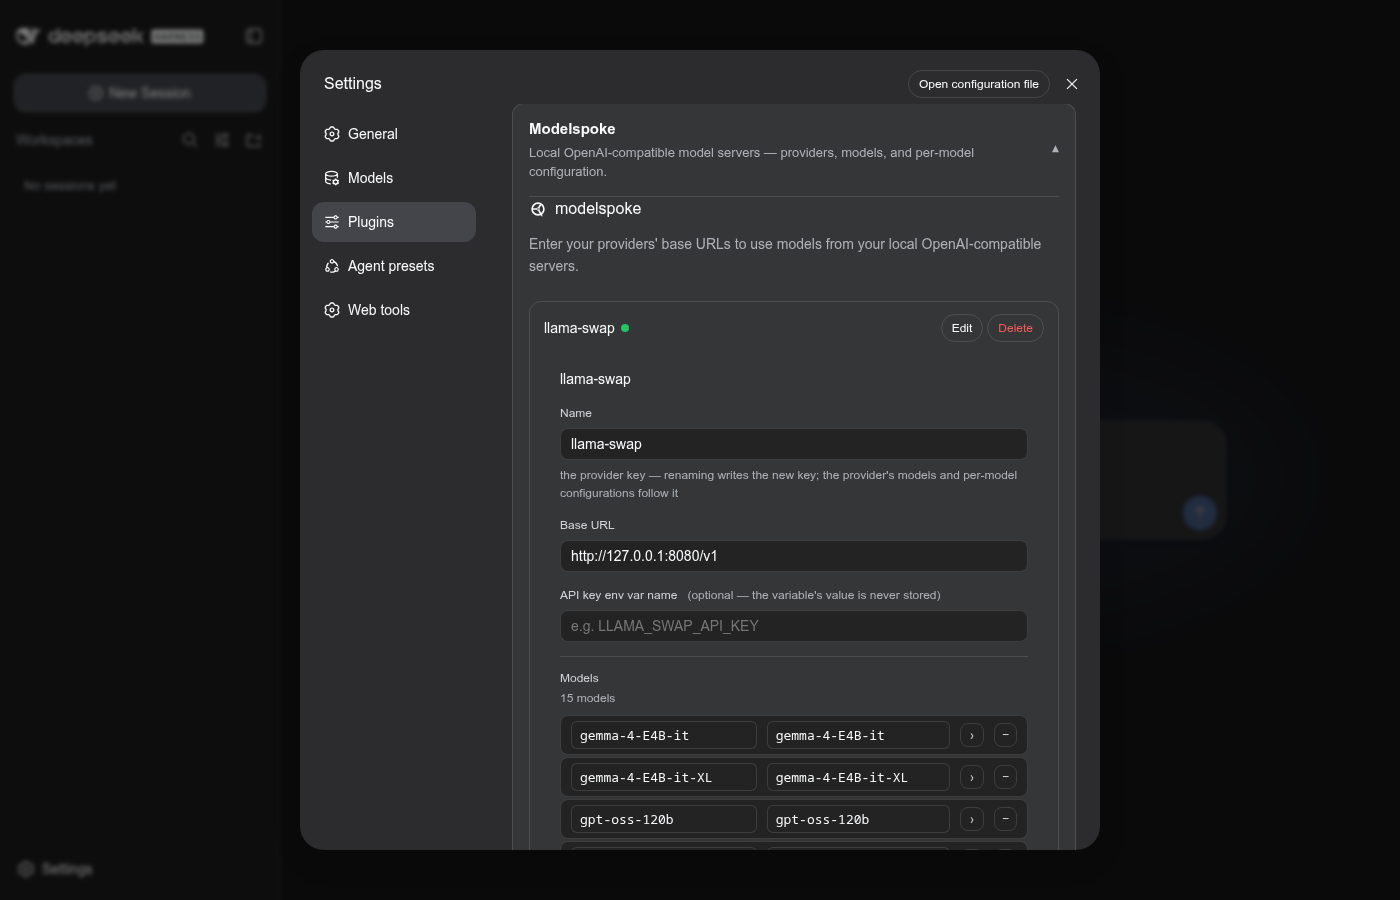Click New Session behind the dialog
Screen dimensions: 1400x900
140,93
